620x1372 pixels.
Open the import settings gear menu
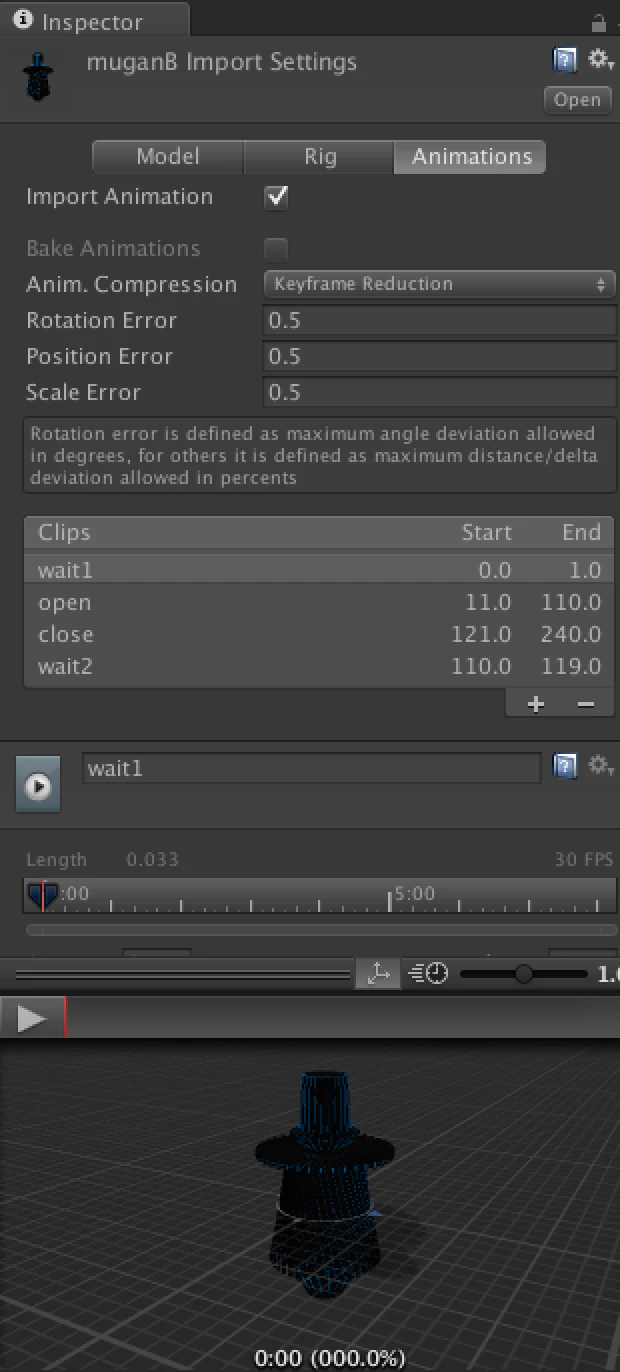600,61
